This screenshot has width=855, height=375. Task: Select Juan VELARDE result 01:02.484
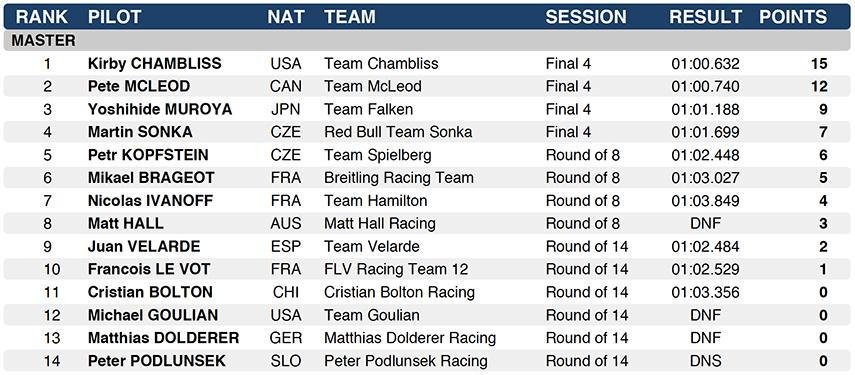(706, 247)
